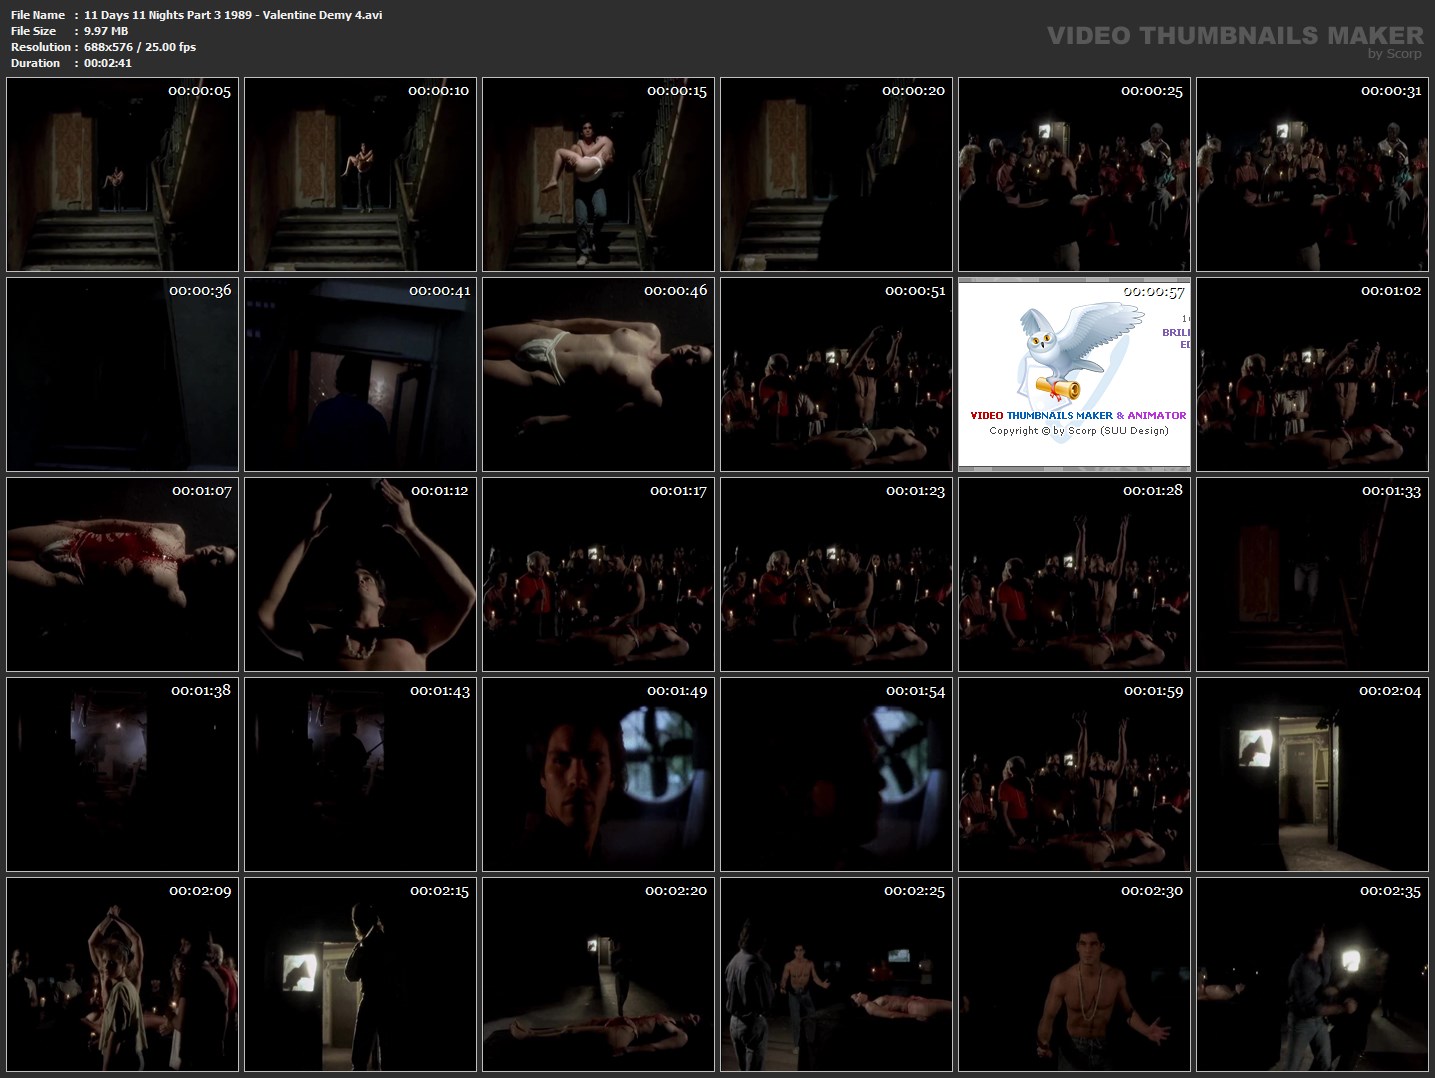Open the shirtless man frame at 00:02:30

coord(1074,974)
